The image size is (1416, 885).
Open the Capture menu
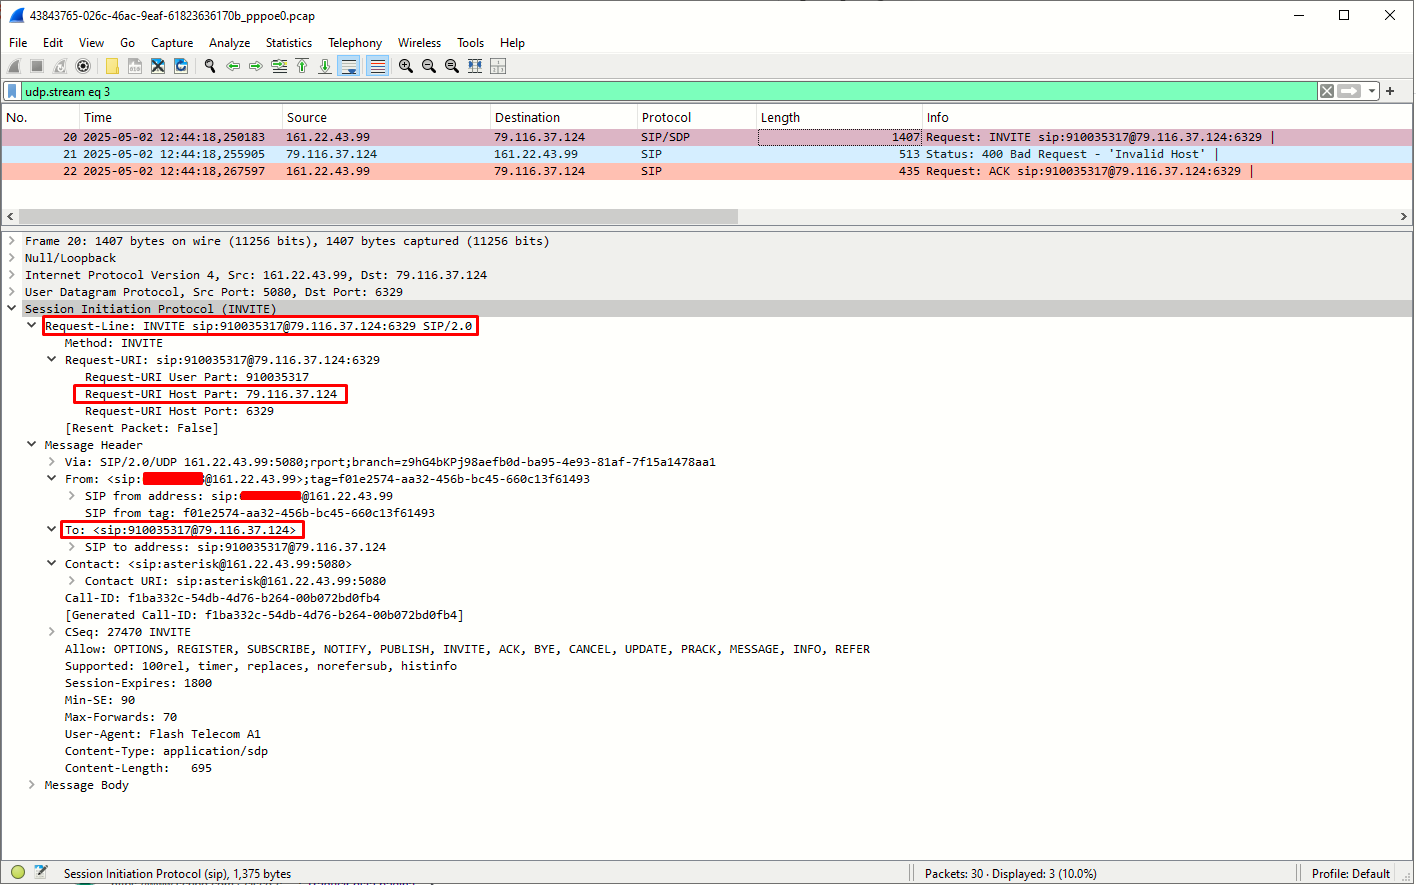pyautogui.click(x=172, y=43)
